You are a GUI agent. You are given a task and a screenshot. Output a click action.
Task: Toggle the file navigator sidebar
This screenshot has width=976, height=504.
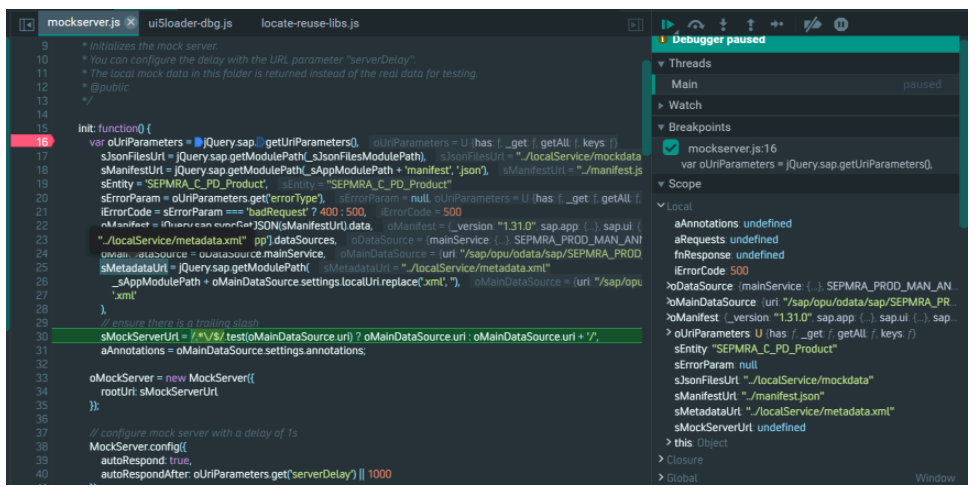(26, 24)
